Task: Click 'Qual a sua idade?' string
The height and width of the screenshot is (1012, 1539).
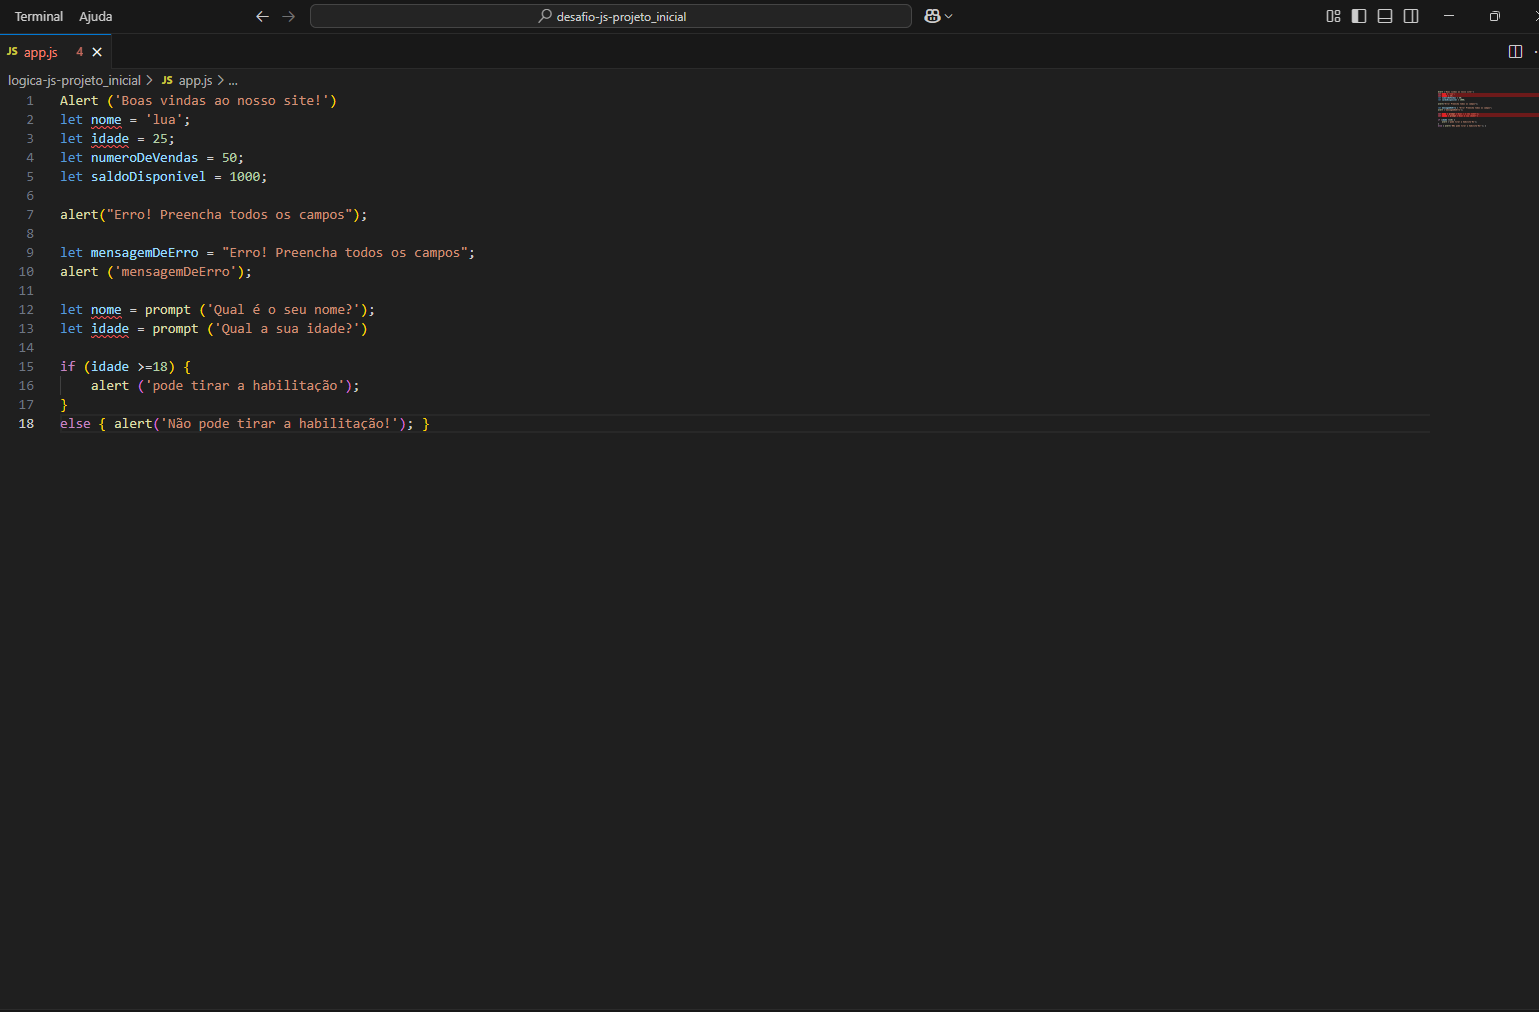Action: click(x=287, y=328)
